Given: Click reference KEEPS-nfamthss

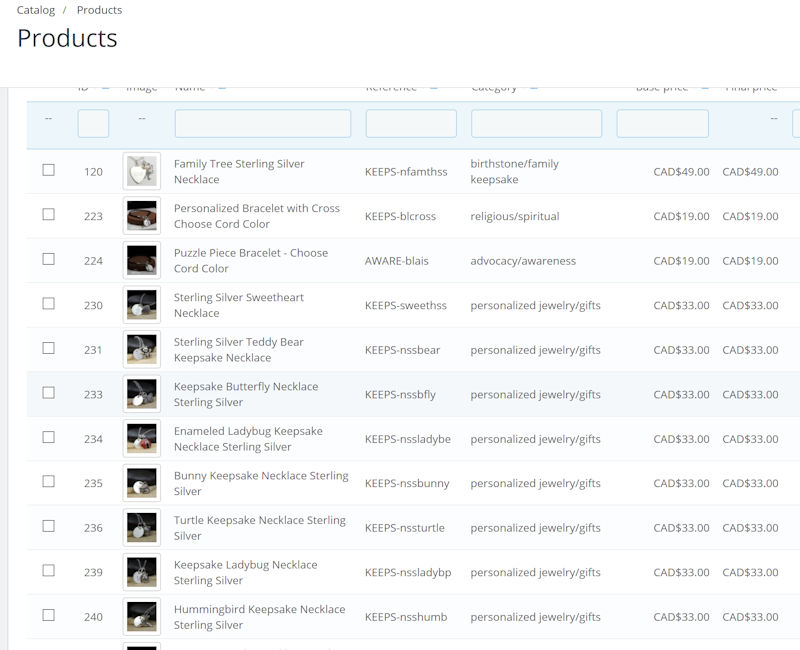Looking at the screenshot, I should [x=406, y=172].
